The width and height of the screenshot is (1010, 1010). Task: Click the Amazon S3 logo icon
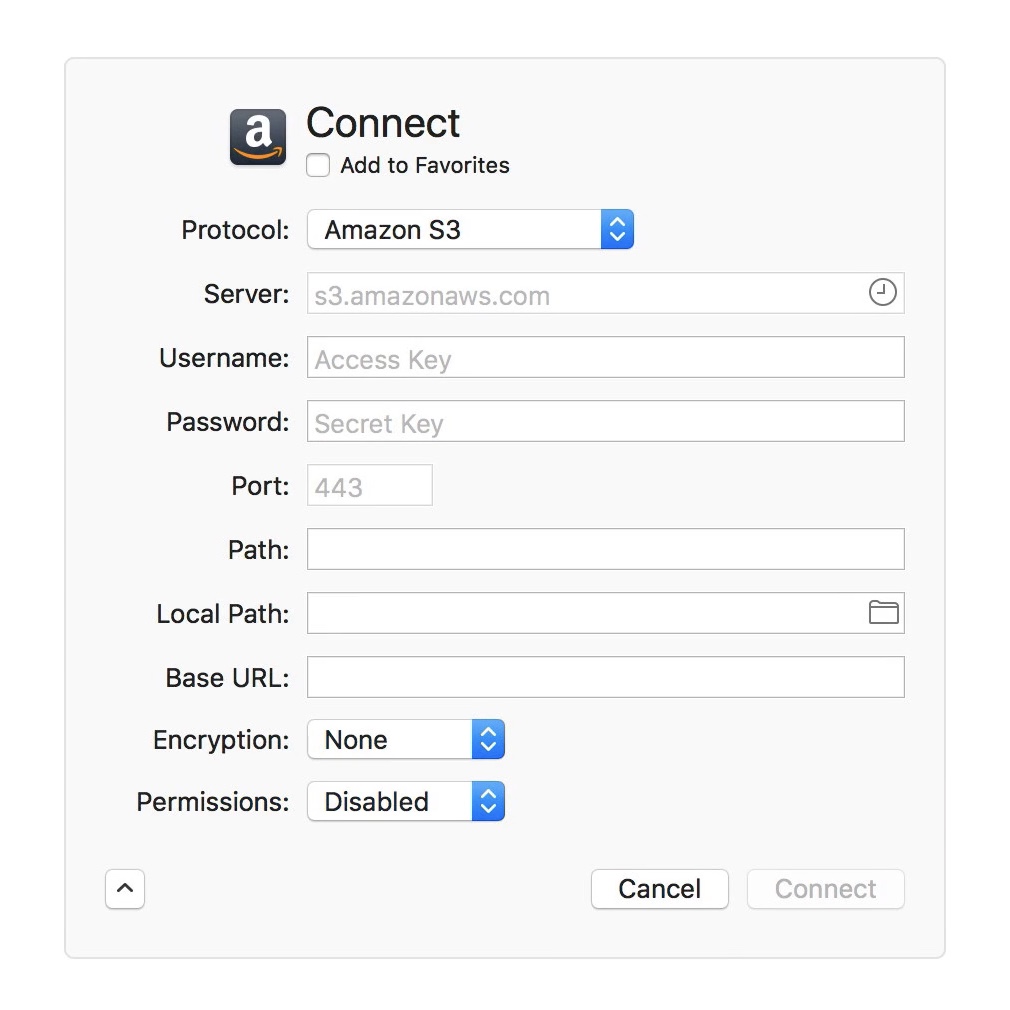(258, 137)
